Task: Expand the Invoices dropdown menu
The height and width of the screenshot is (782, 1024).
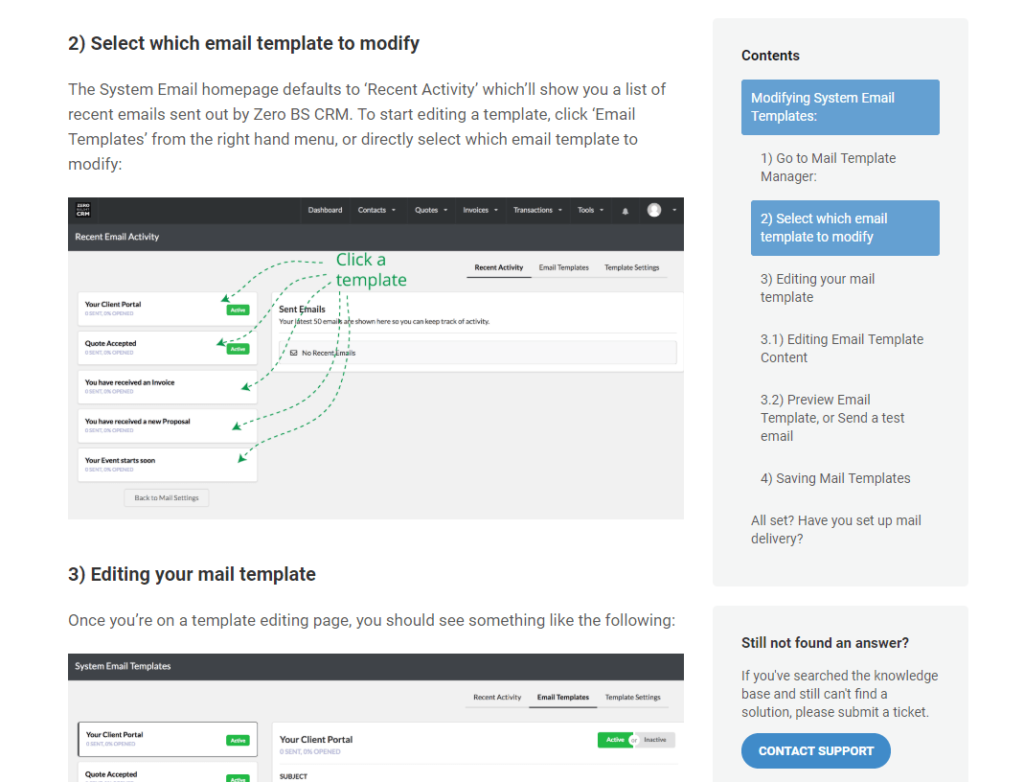Action: (x=480, y=210)
